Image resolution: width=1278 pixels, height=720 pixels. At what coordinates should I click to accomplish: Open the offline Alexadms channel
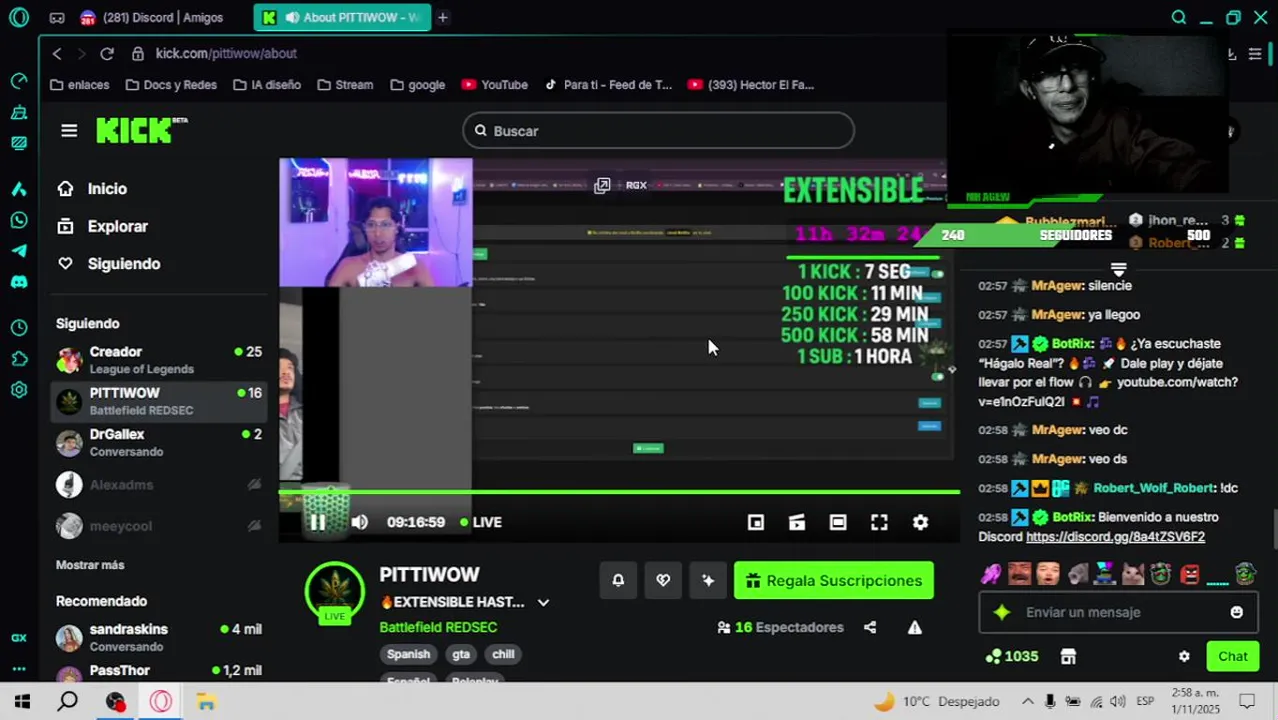158,485
